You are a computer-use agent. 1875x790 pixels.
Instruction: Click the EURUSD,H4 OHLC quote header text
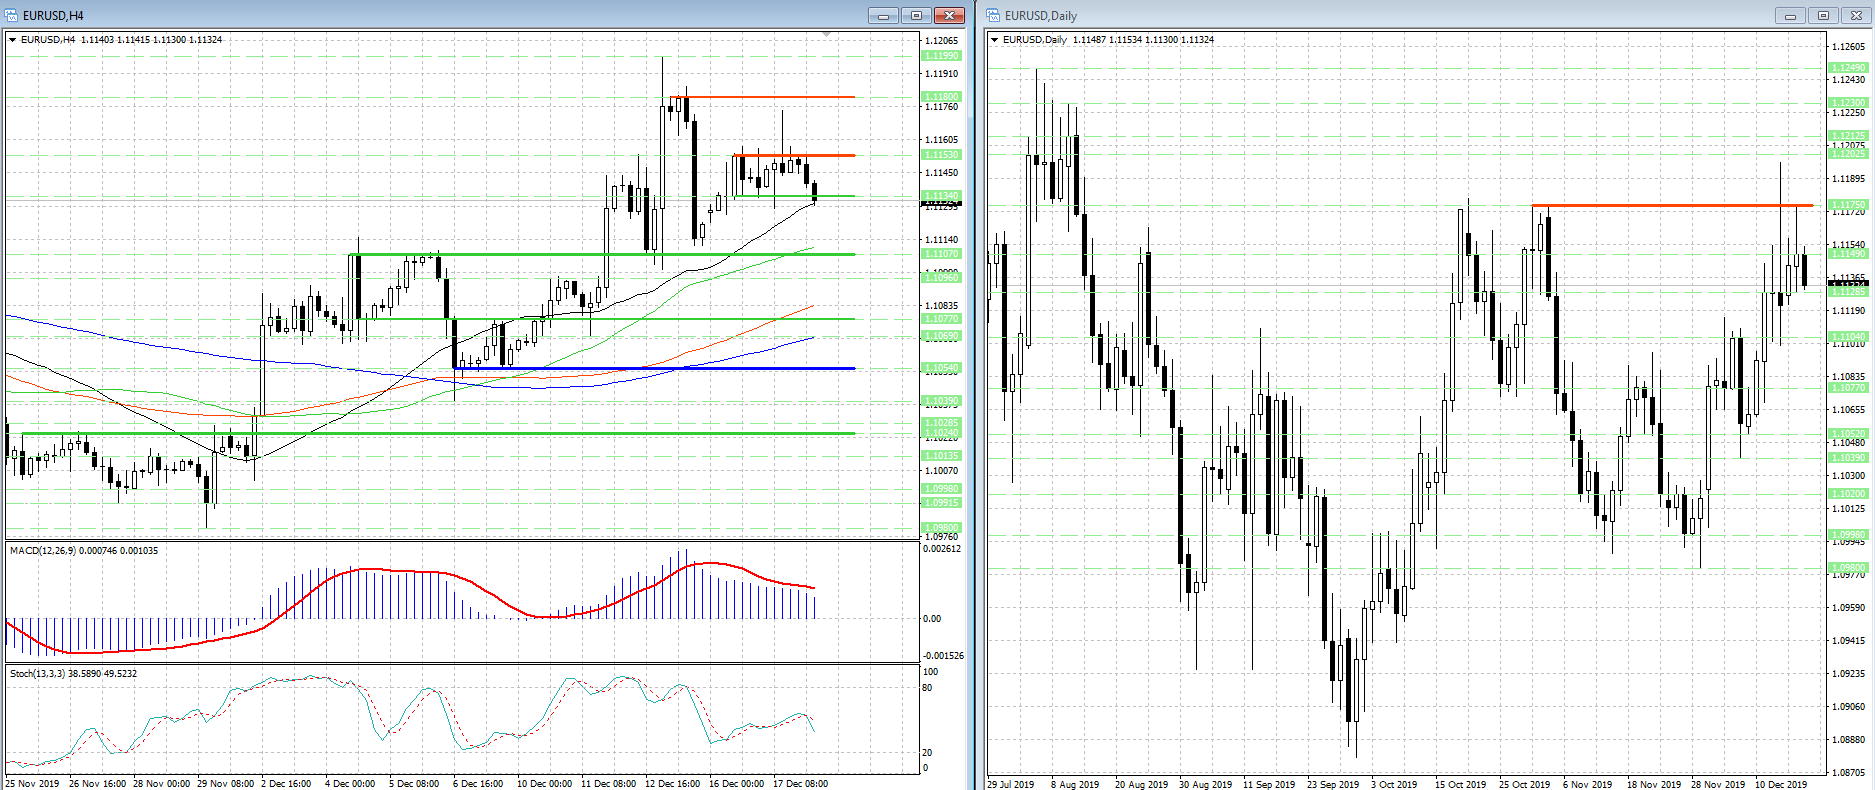[x=121, y=40]
